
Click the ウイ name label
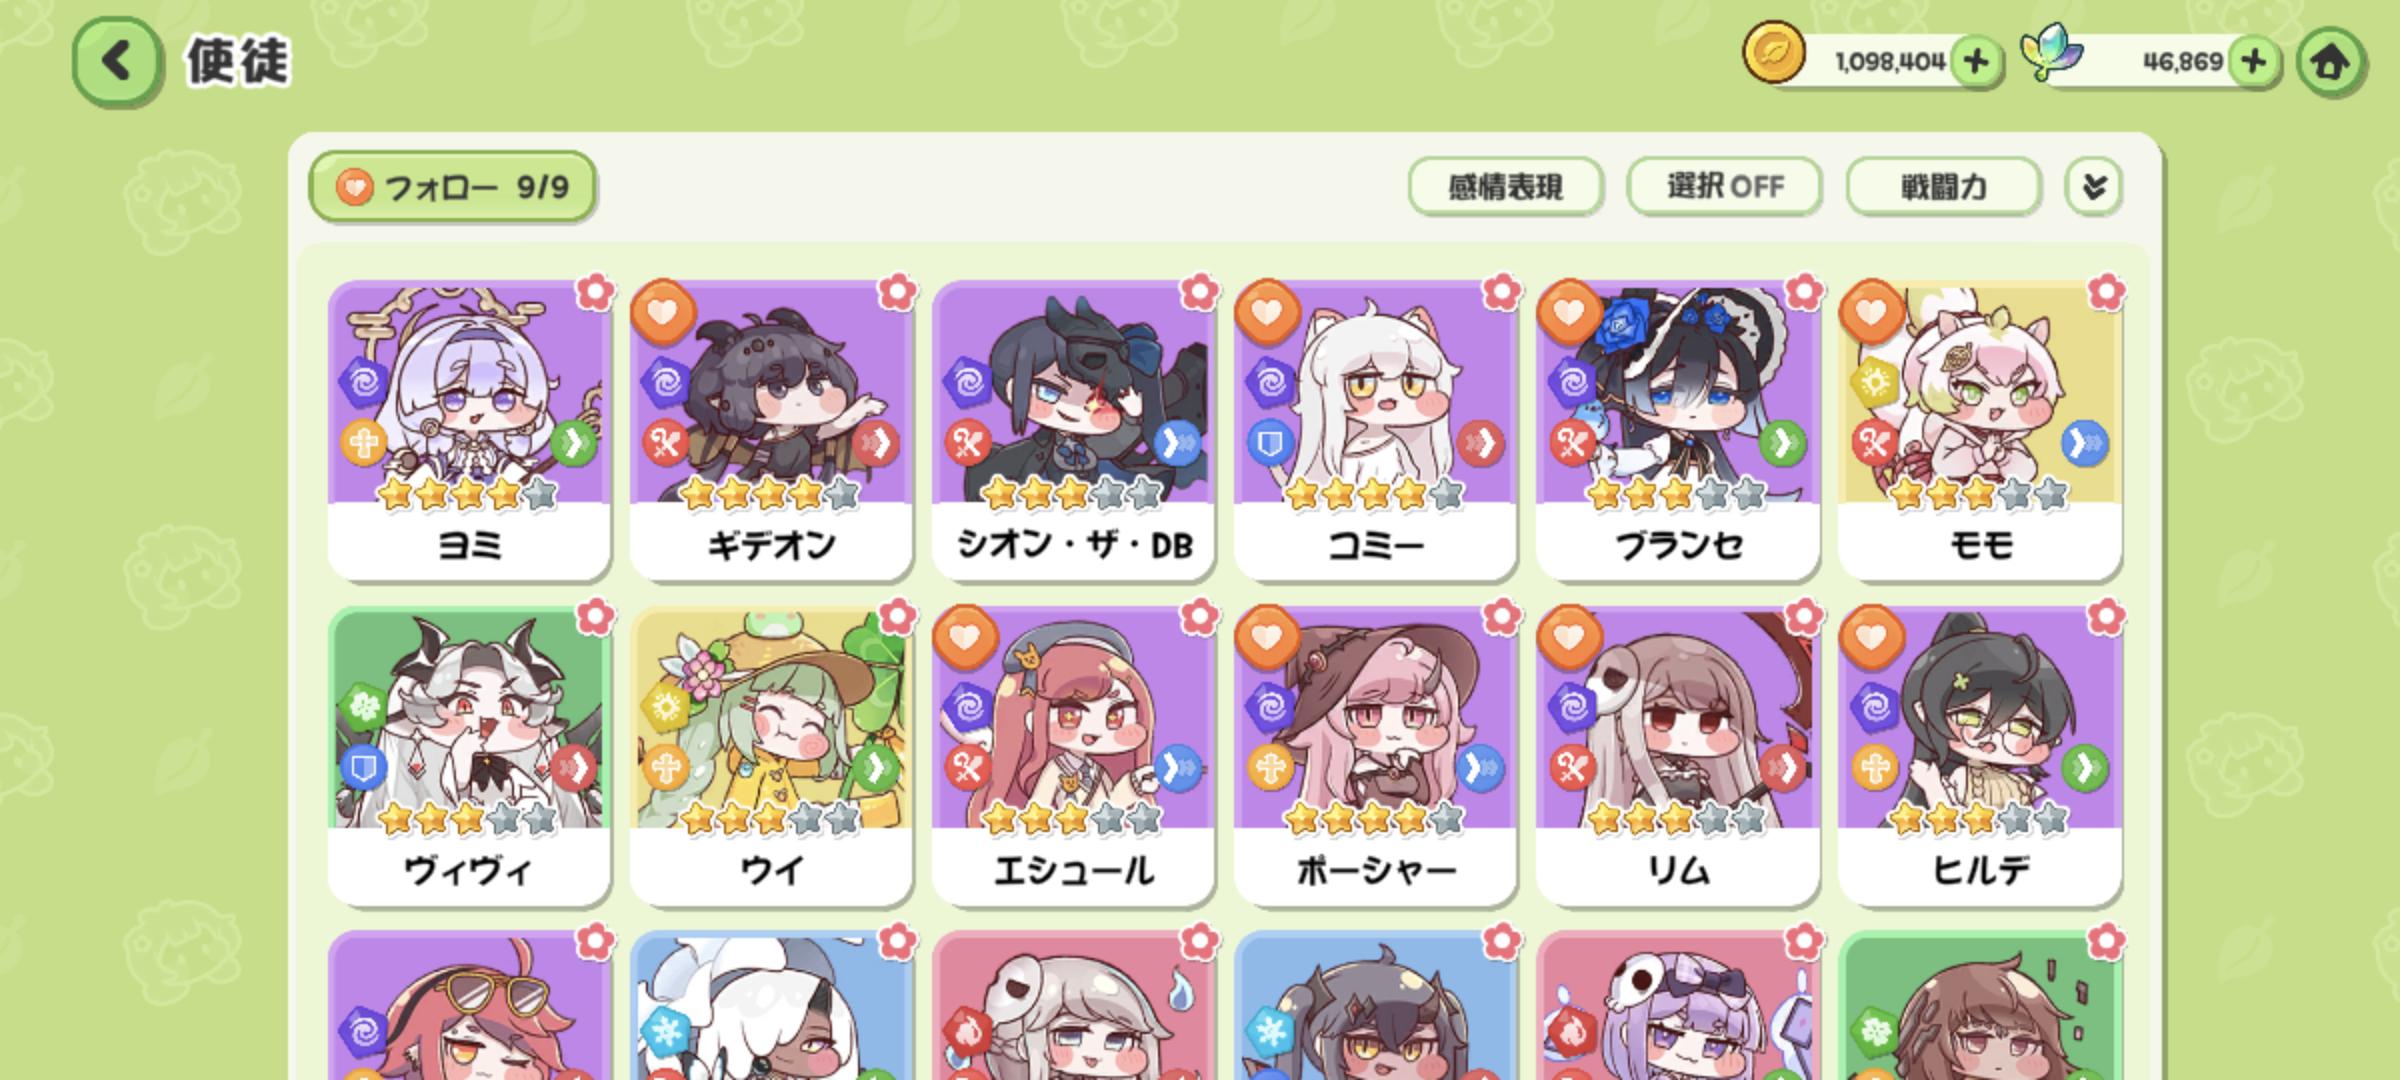[x=772, y=871]
